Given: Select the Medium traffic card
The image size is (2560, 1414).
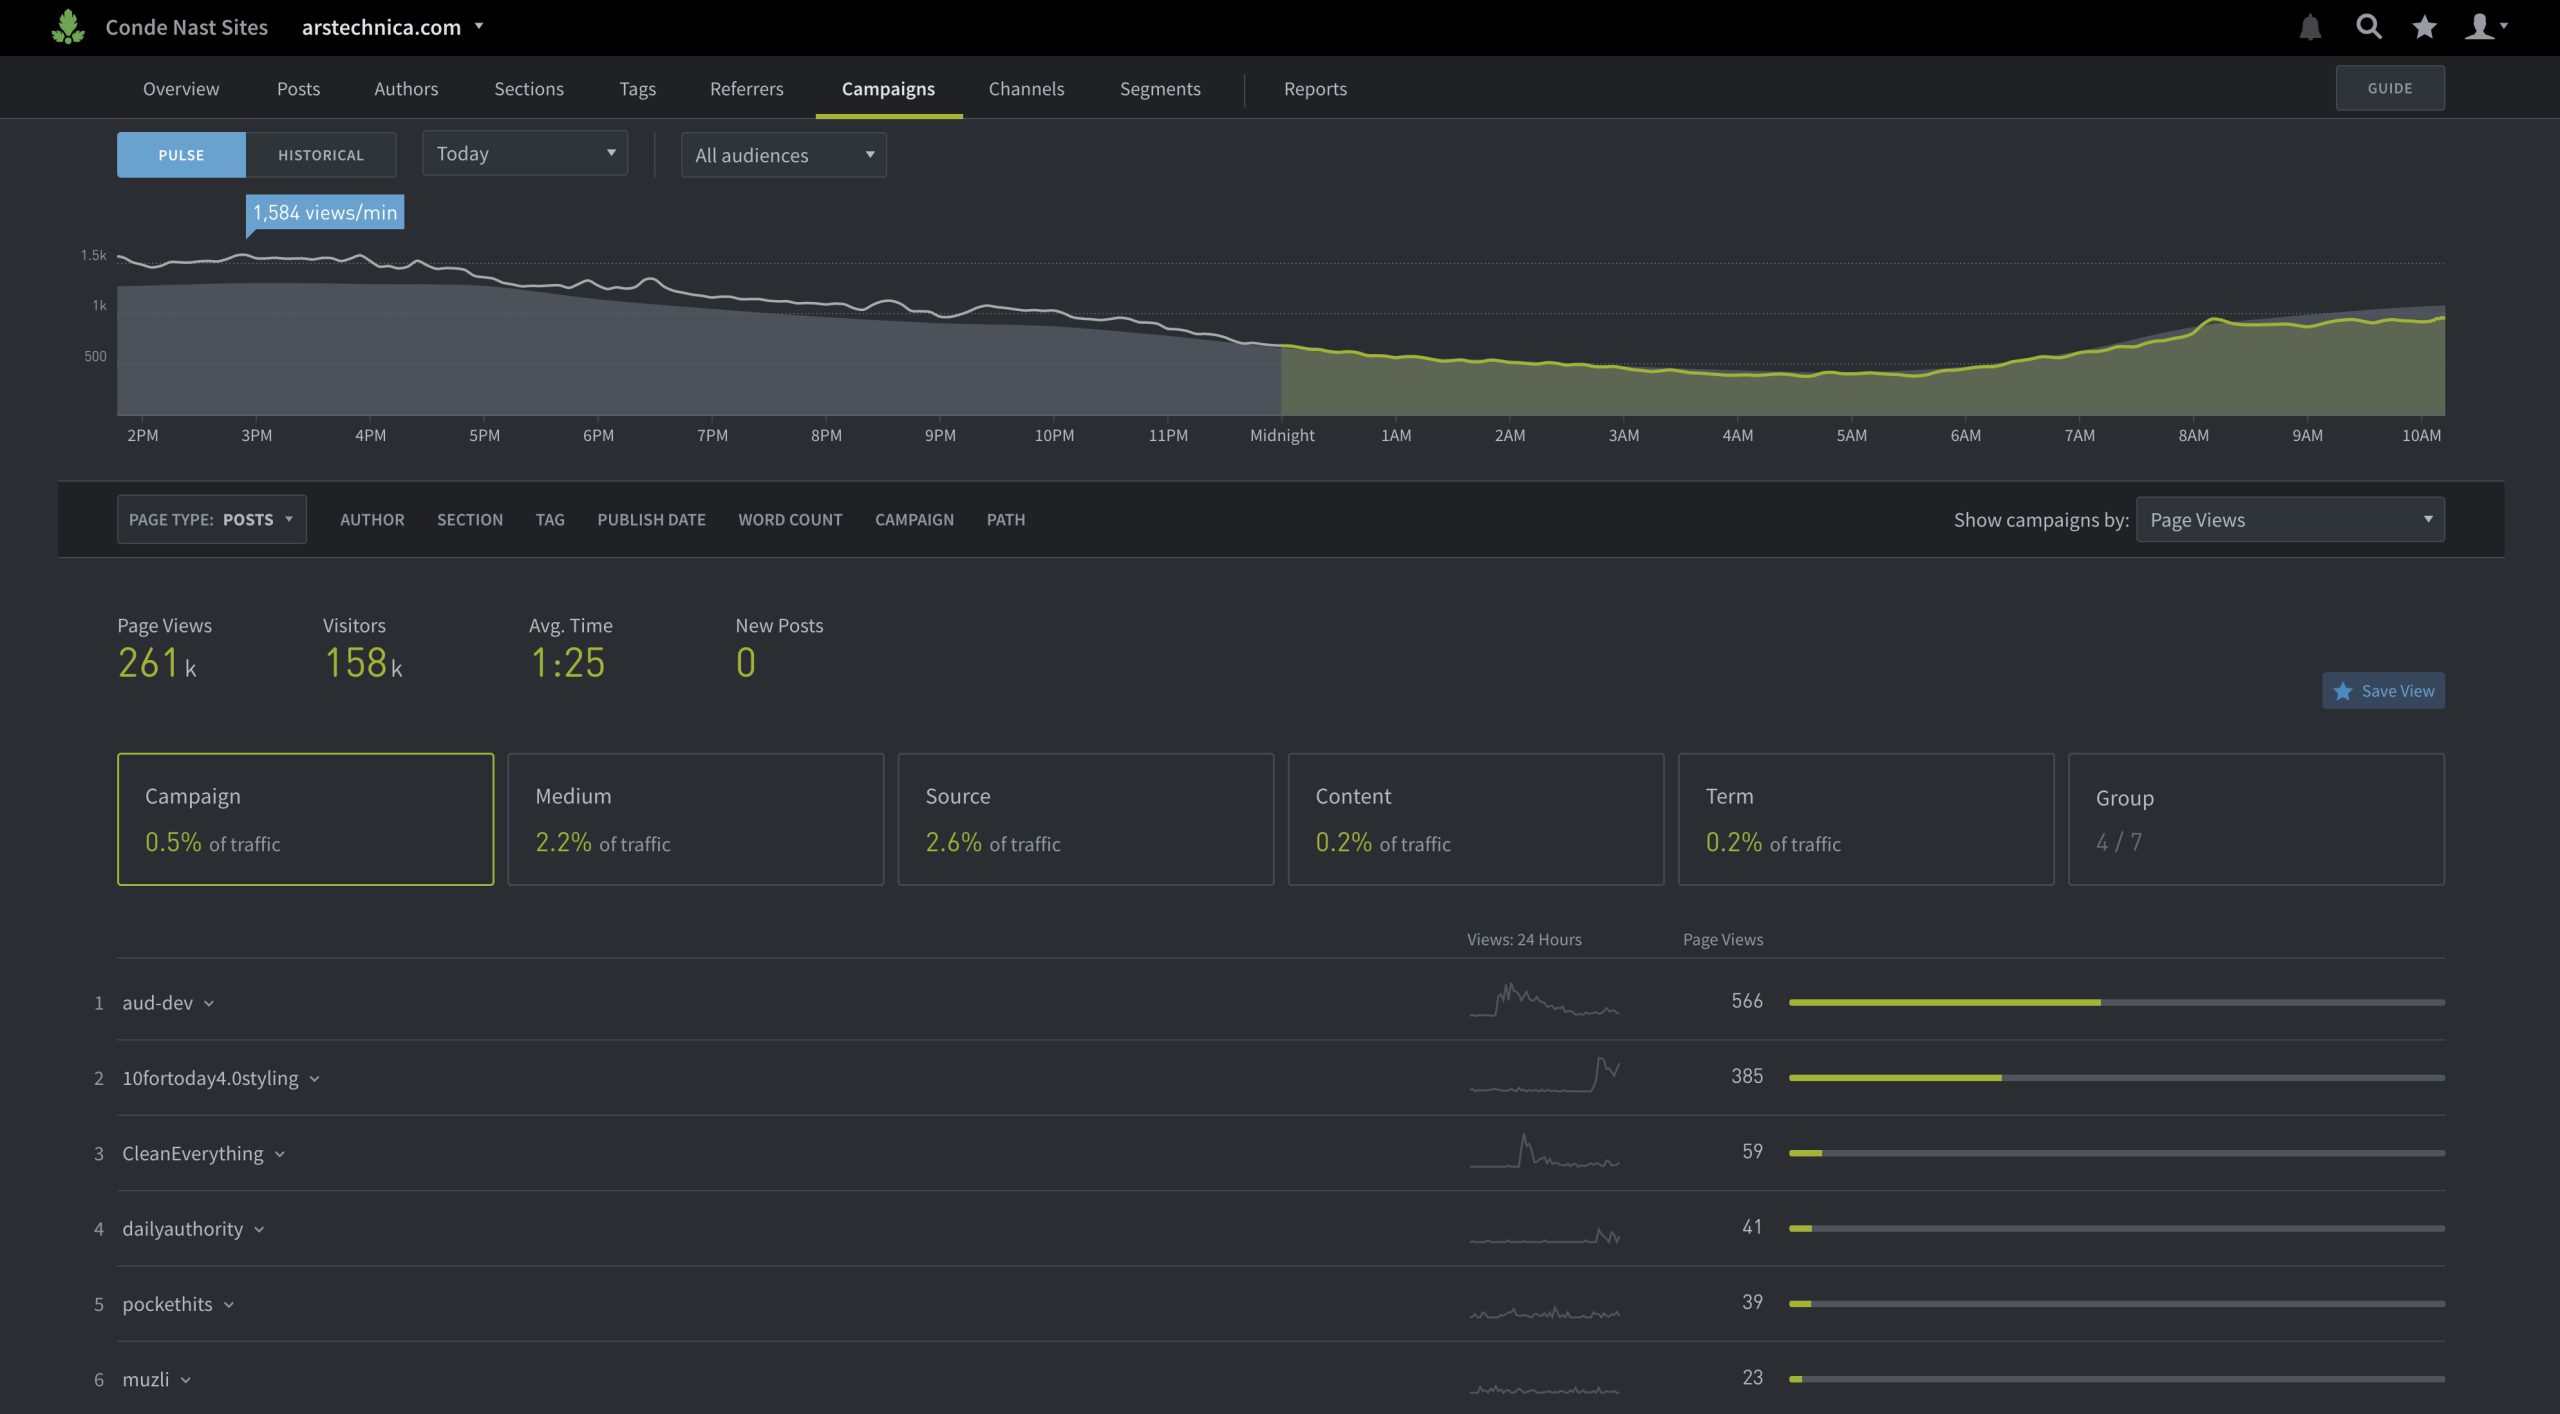Looking at the screenshot, I should tap(695, 818).
